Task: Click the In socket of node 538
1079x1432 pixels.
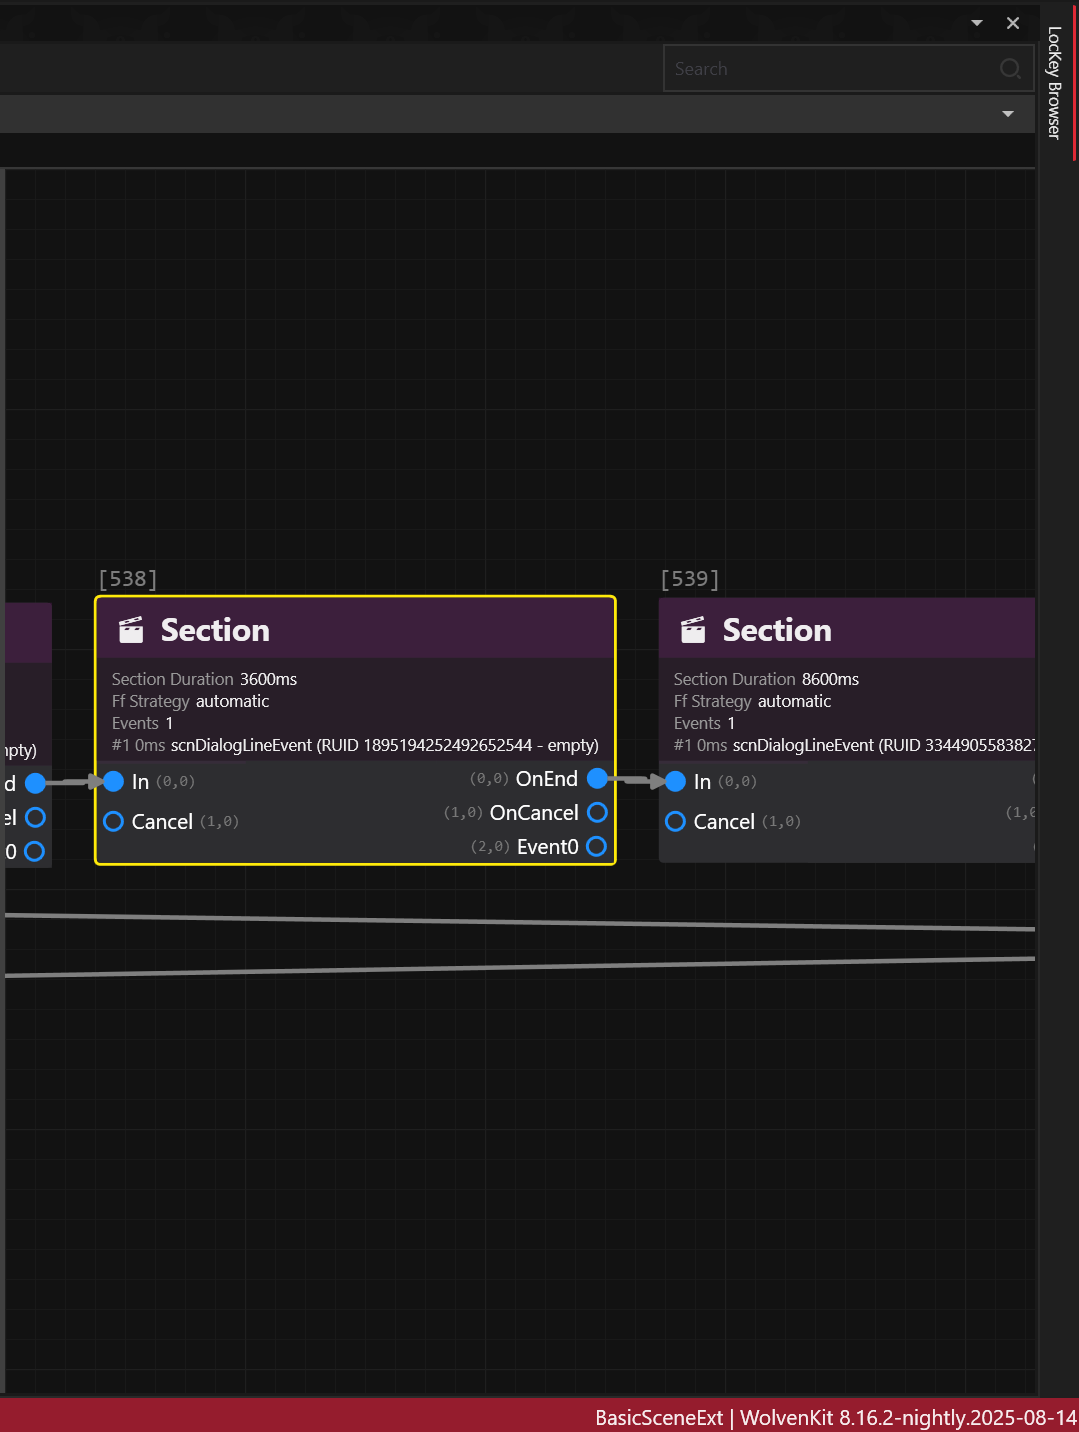Action: coord(114,781)
